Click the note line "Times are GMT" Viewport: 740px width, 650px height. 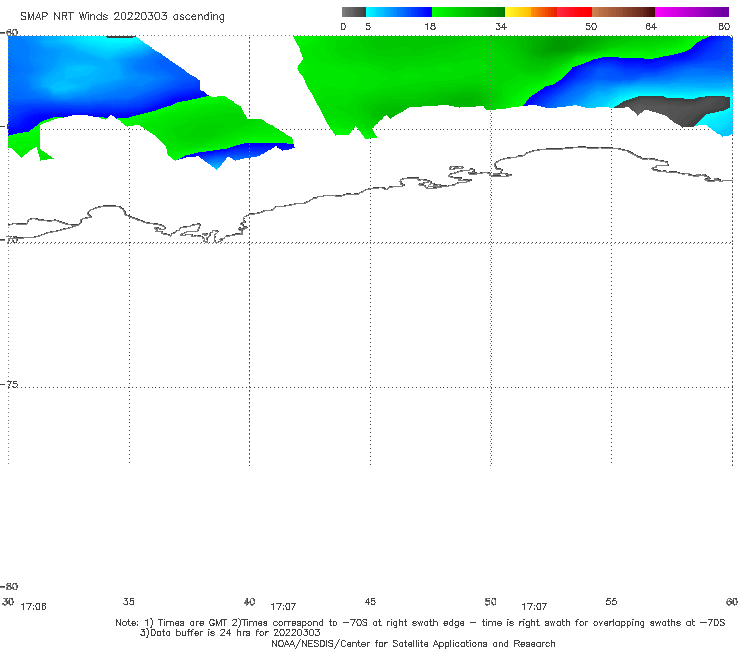point(192,623)
